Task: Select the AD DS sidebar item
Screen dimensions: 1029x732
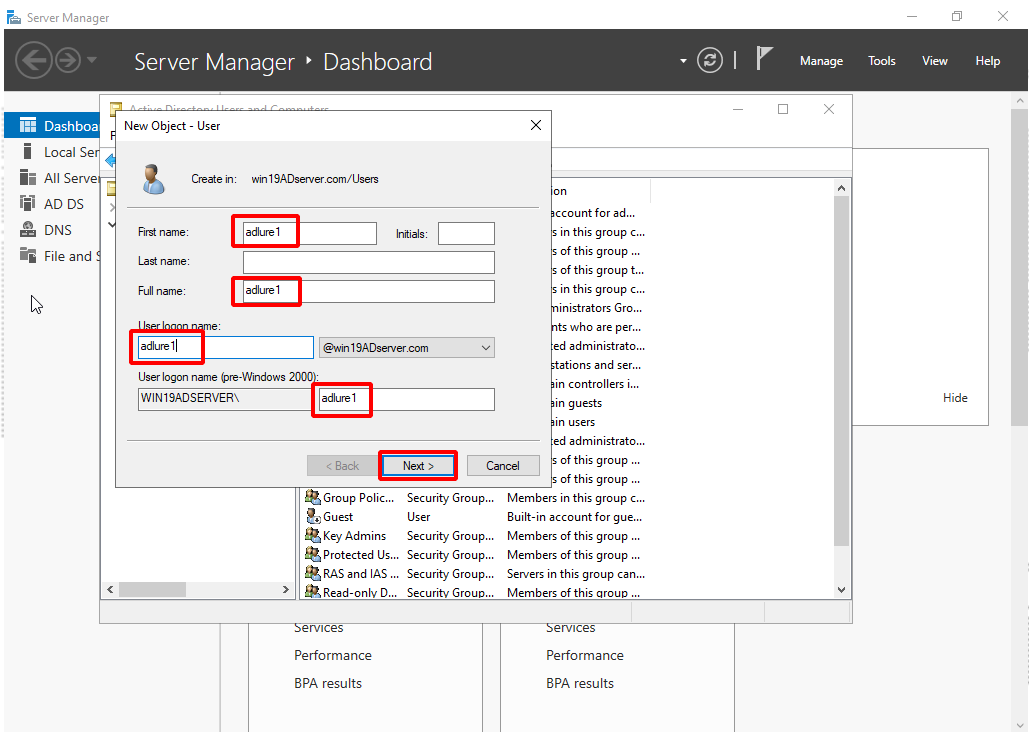Action: coord(64,204)
